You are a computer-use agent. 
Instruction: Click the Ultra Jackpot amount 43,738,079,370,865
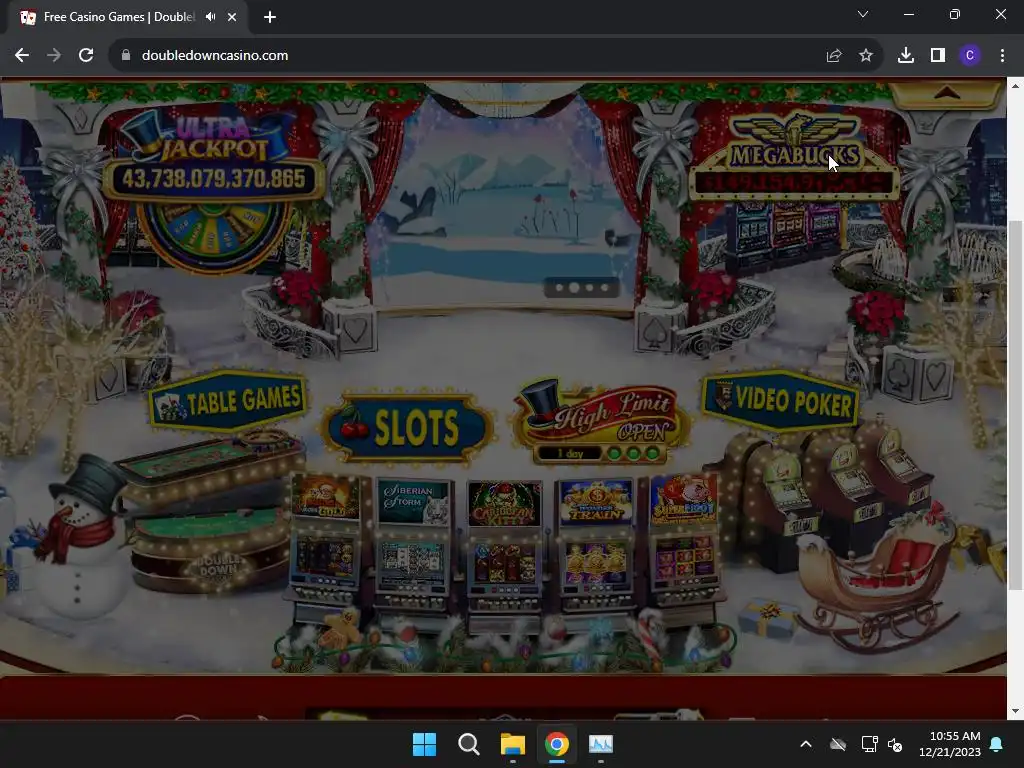pos(214,178)
